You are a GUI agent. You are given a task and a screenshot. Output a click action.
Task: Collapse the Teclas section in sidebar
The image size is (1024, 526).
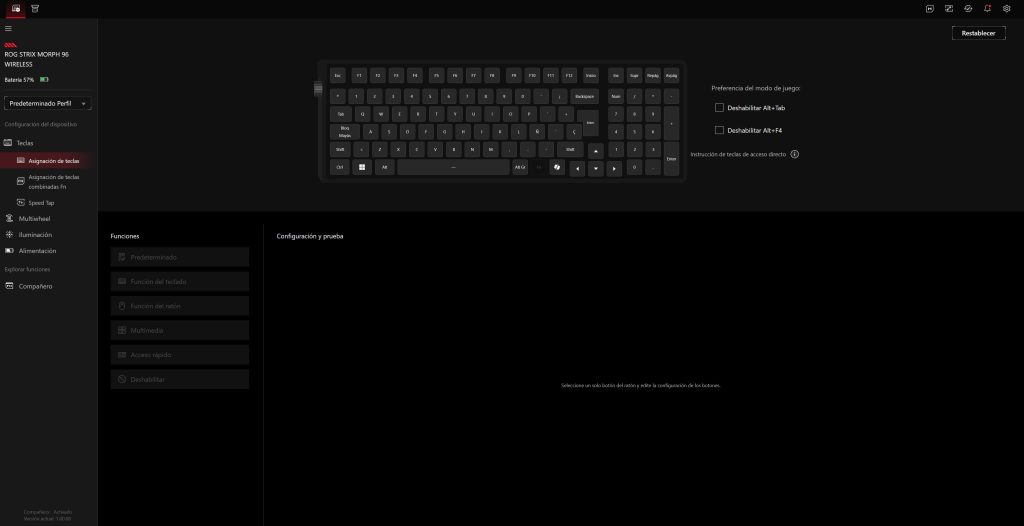point(26,143)
